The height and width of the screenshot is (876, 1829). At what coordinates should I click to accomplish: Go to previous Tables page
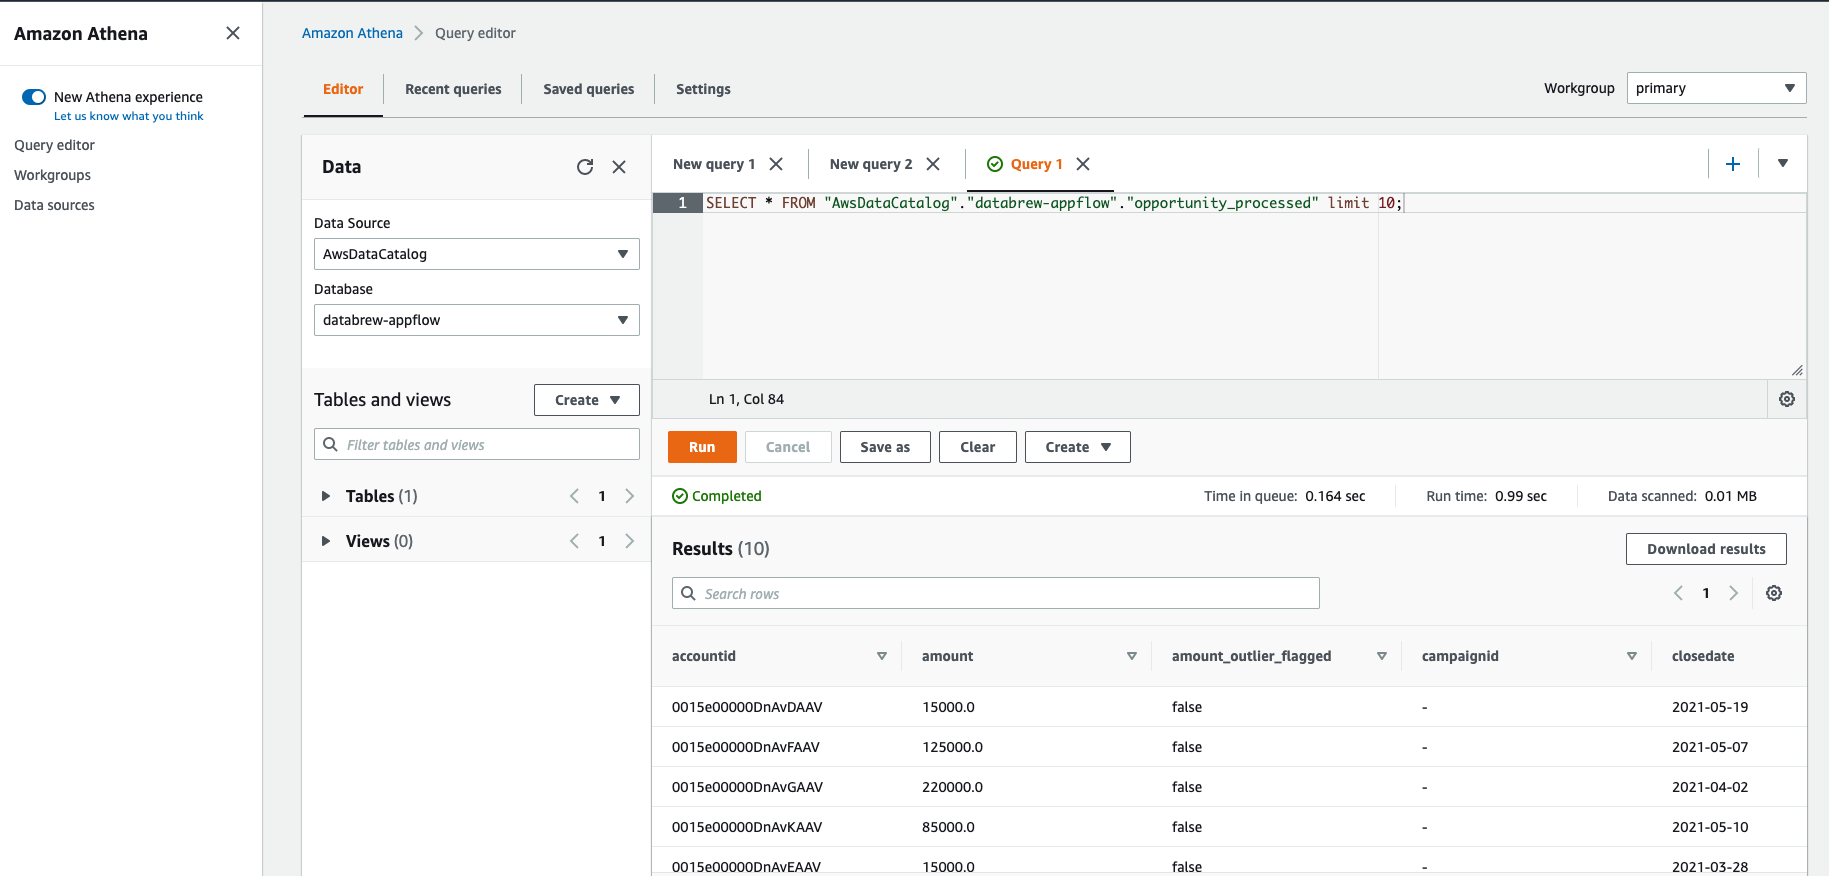click(574, 496)
